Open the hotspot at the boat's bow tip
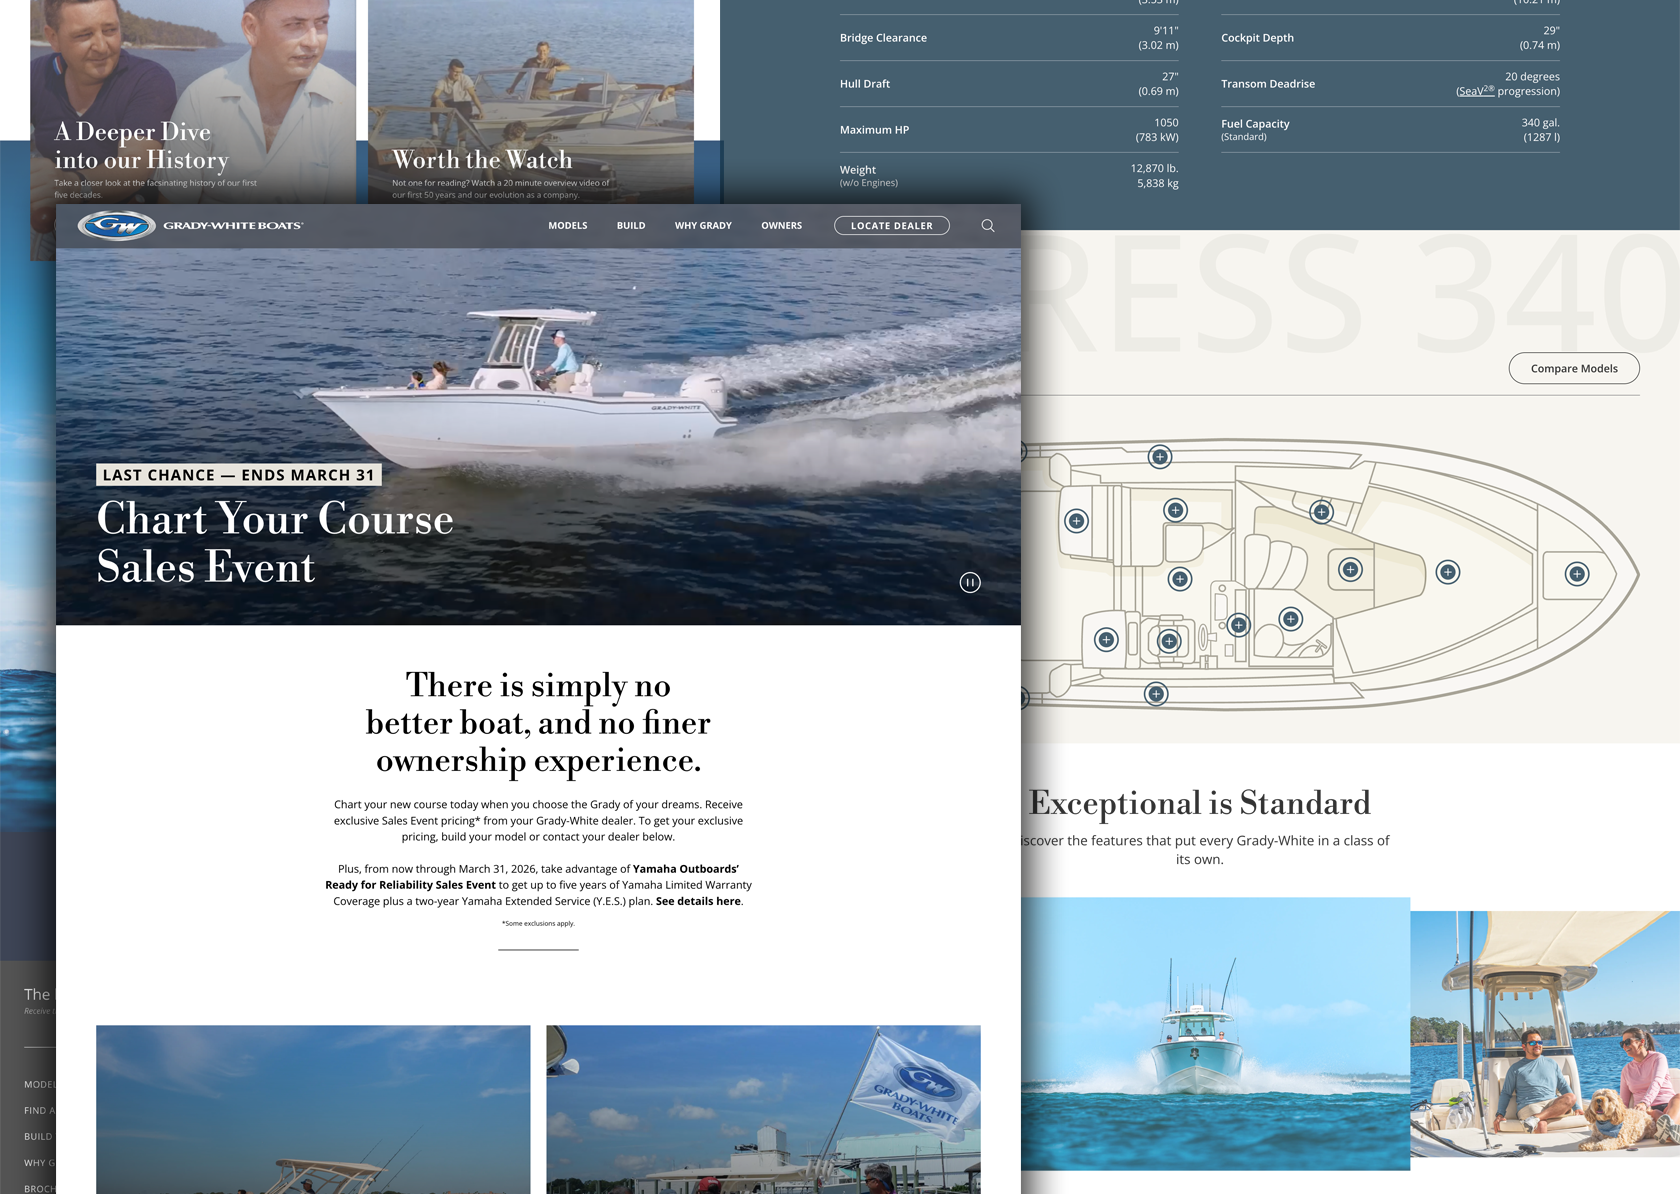The width and height of the screenshot is (1680, 1194). pos(1576,574)
